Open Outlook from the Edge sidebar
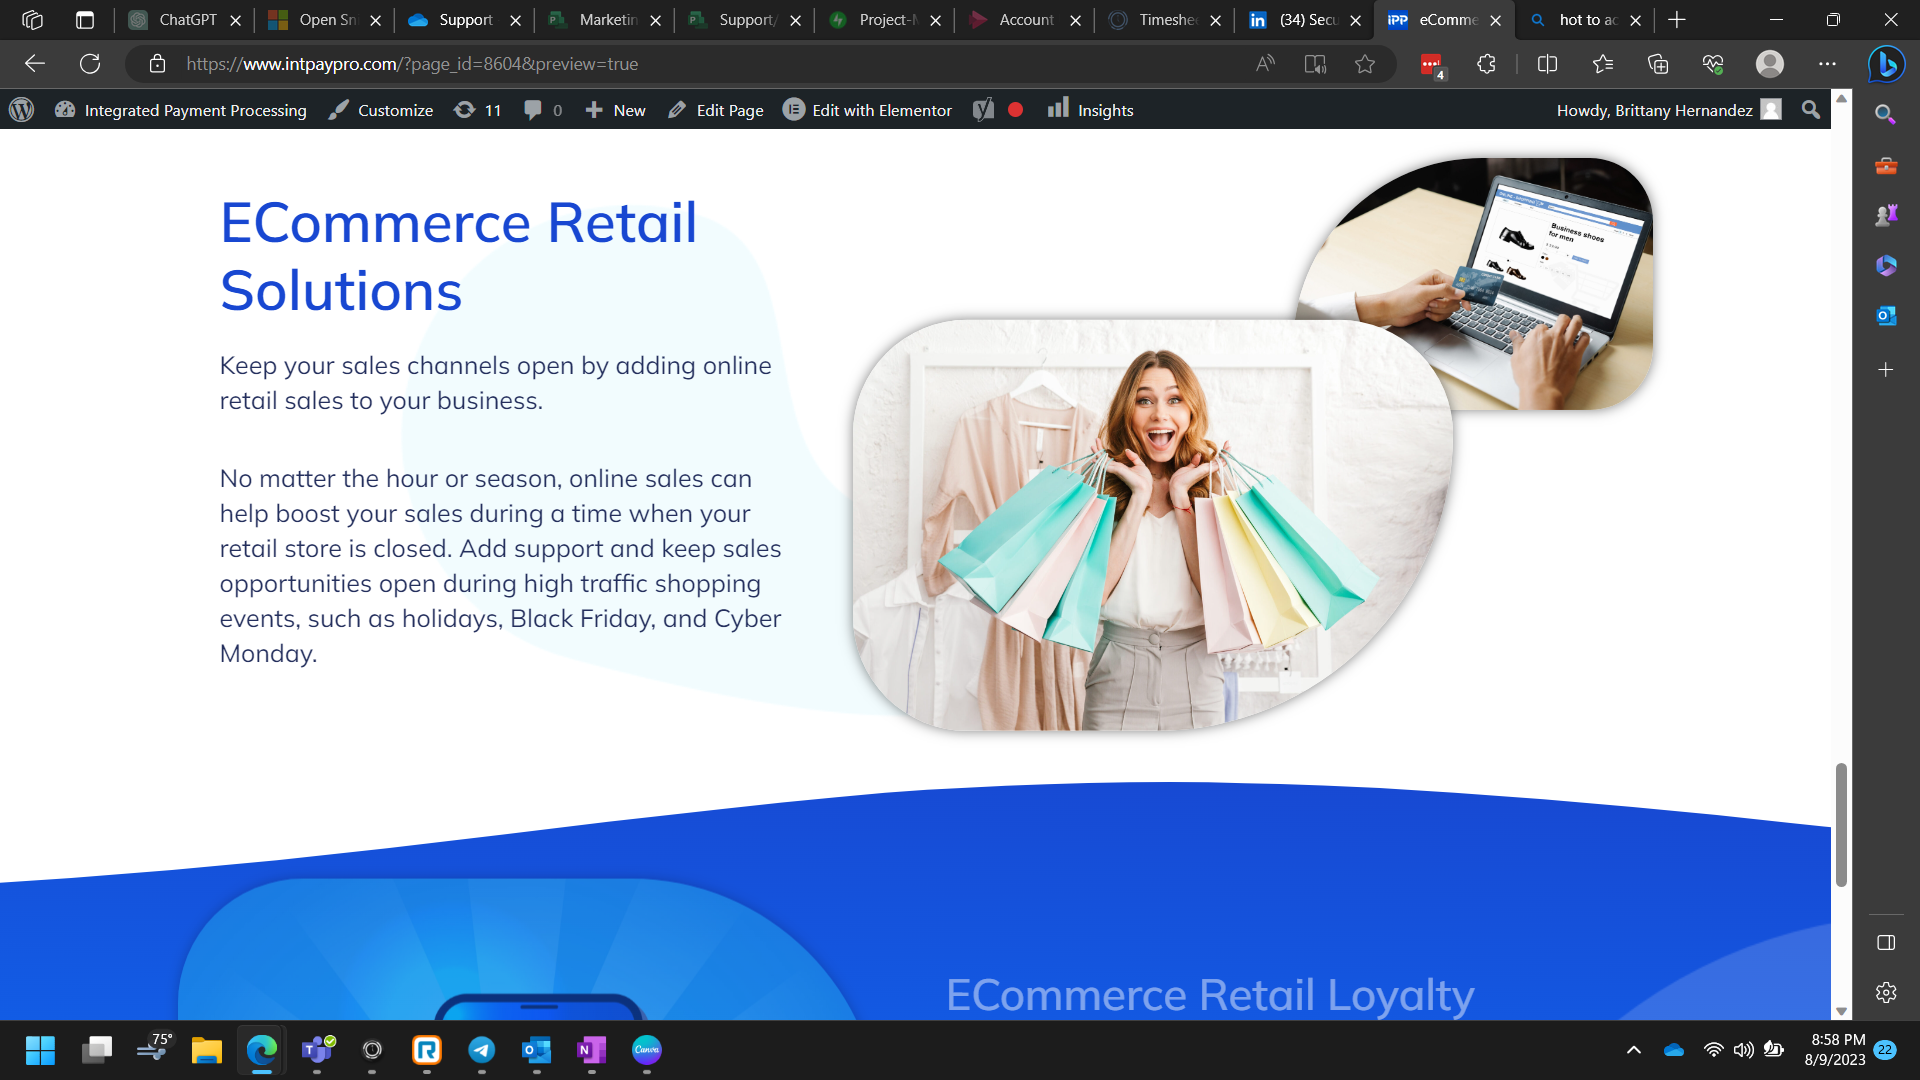Viewport: 1920px width, 1080px height. pyautogui.click(x=1886, y=315)
